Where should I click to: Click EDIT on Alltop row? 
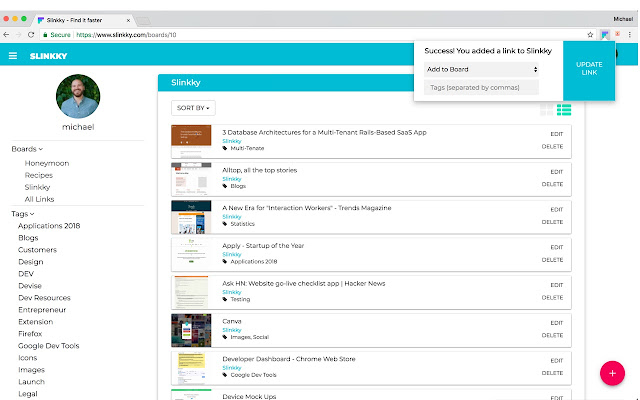556,172
